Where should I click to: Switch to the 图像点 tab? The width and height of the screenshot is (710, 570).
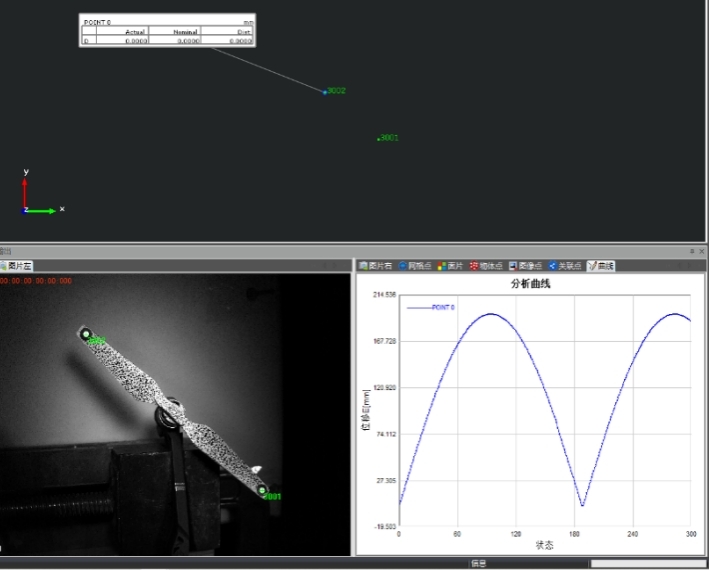tap(526, 266)
